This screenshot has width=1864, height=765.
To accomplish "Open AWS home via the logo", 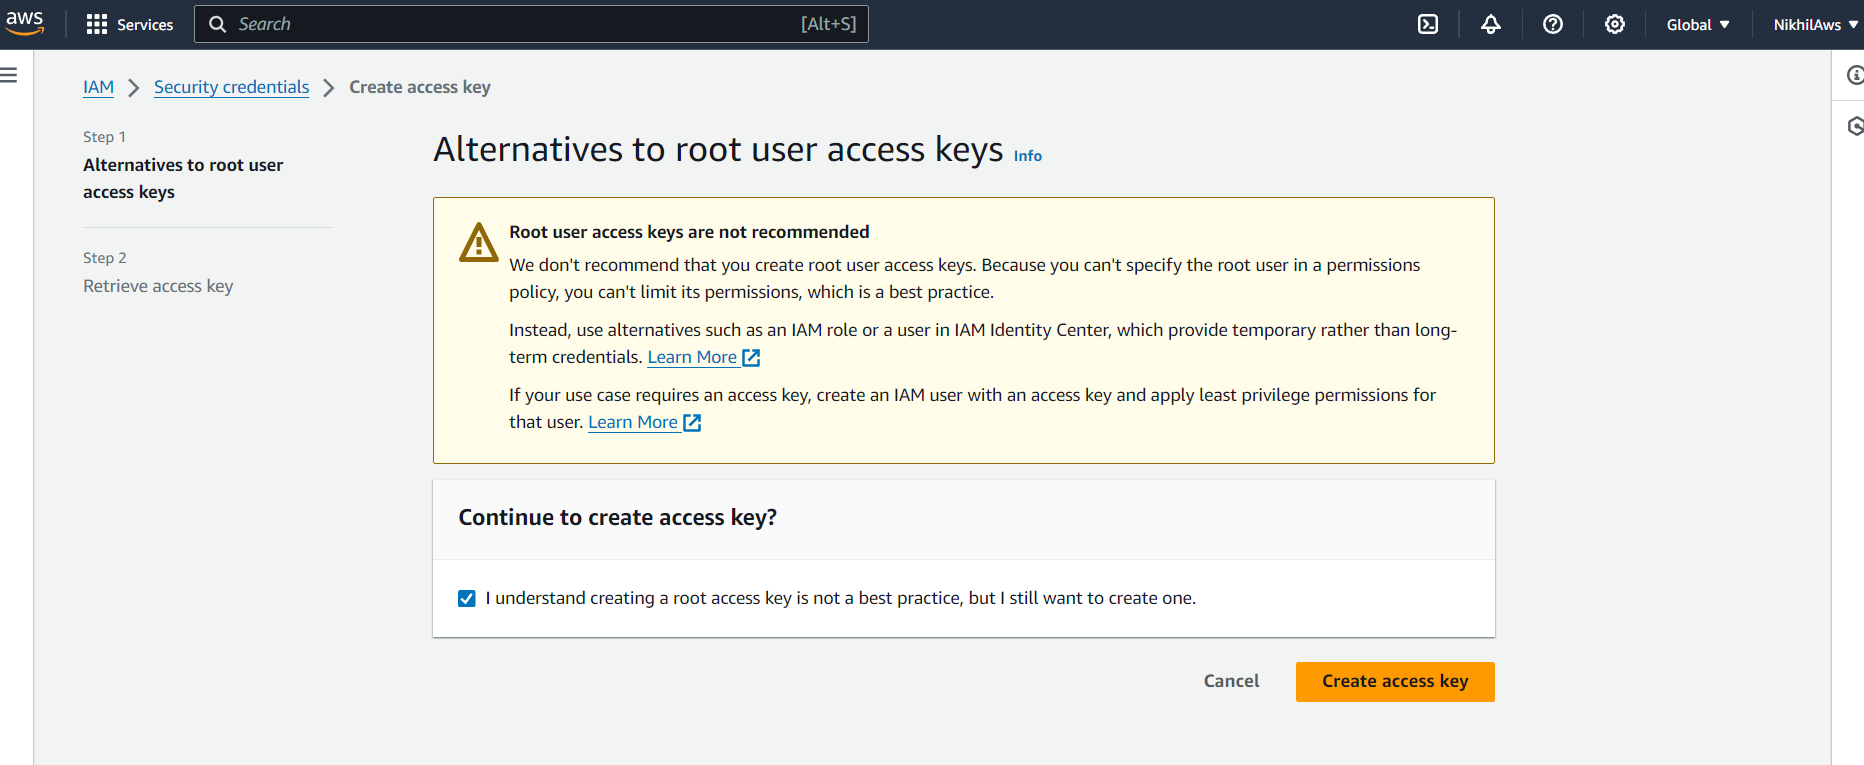I will tap(25, 24).
